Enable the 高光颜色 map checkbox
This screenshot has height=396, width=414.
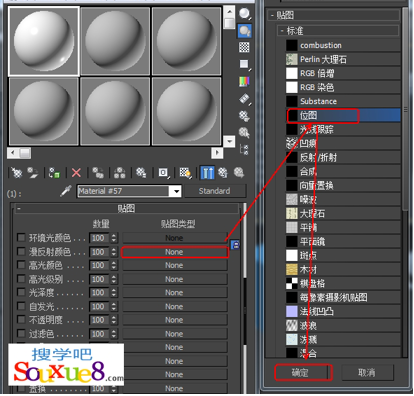21,265
